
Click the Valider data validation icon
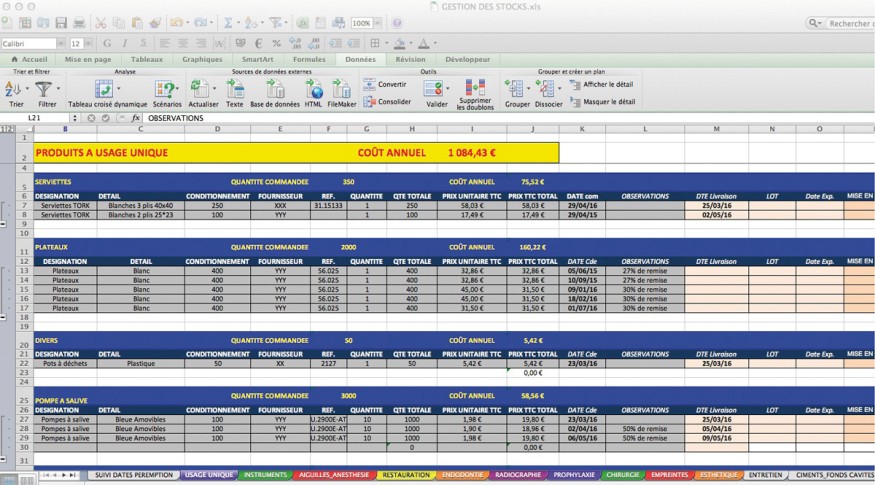pyautogui.click(x=437, y=89)
